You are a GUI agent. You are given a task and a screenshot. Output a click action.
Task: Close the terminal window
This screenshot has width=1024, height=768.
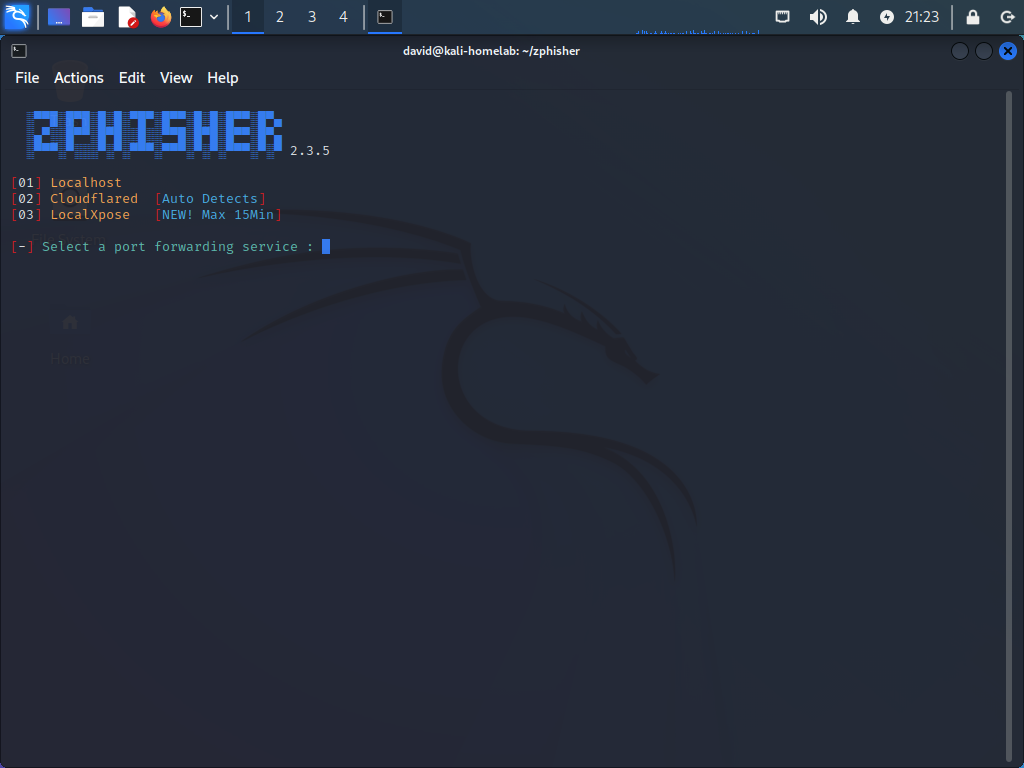[x=1008, y=51]
